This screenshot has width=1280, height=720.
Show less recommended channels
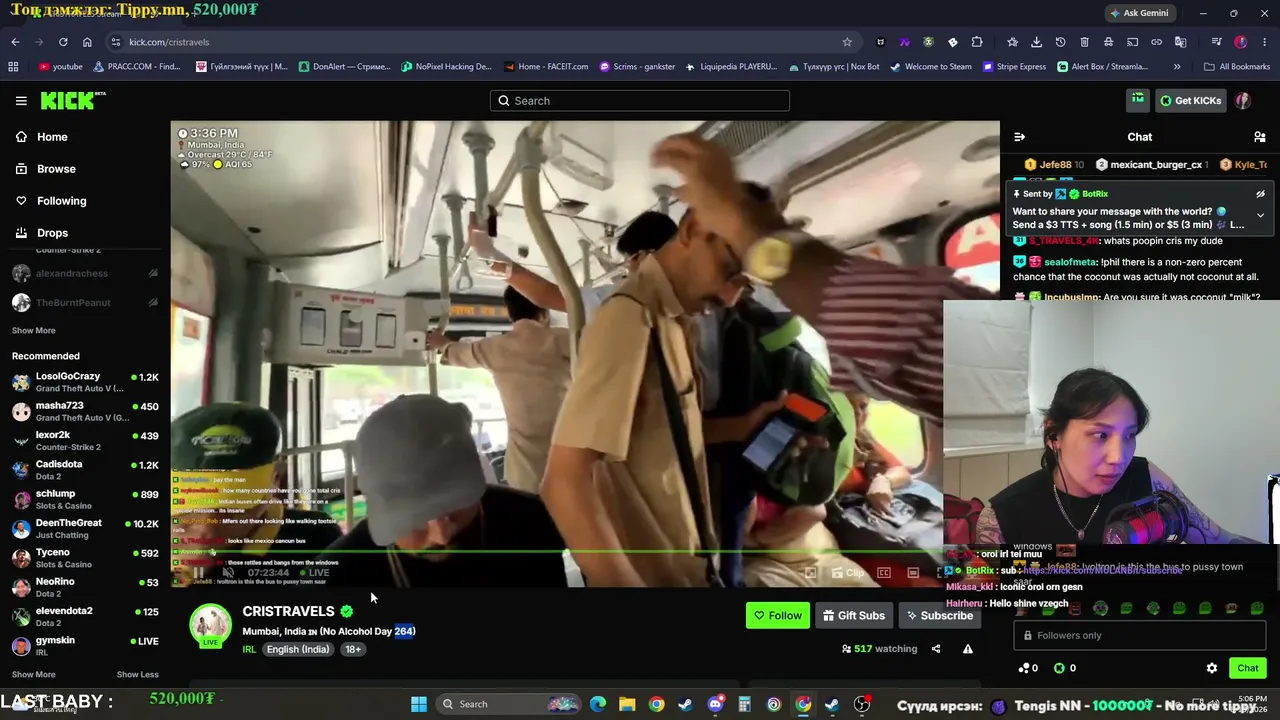(x=137, y=674)
